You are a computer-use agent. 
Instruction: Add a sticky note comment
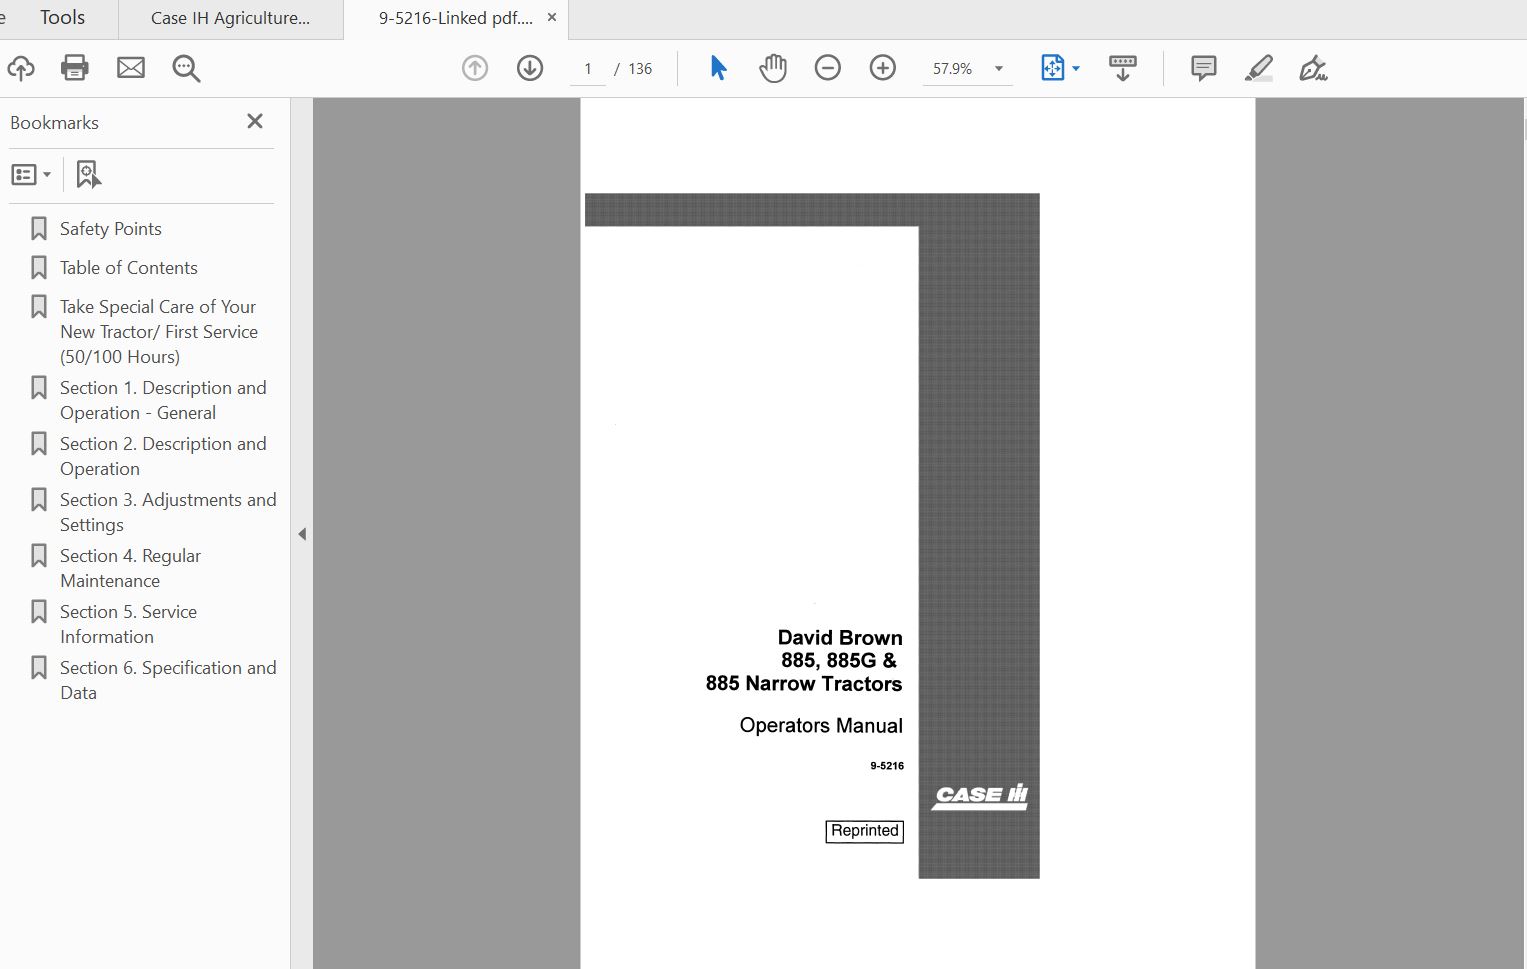1204,68
